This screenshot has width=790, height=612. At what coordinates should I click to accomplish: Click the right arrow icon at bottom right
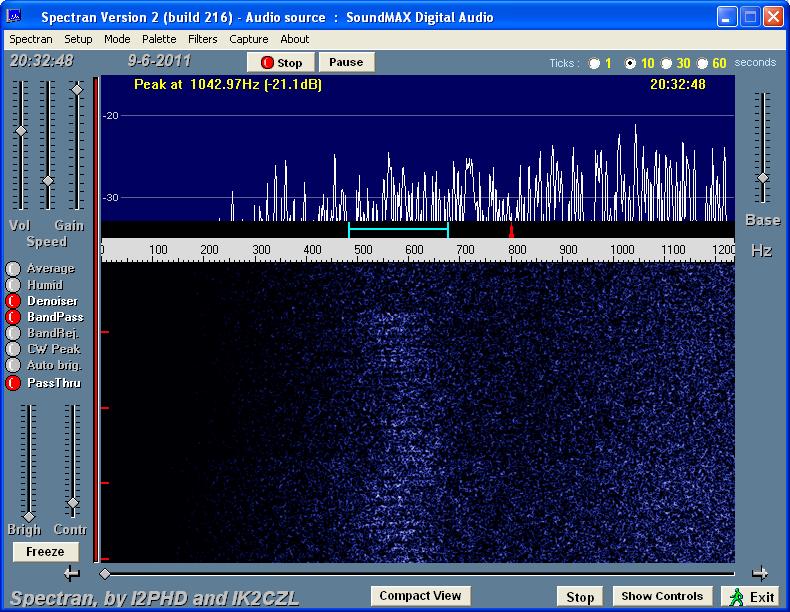point(760,573)
